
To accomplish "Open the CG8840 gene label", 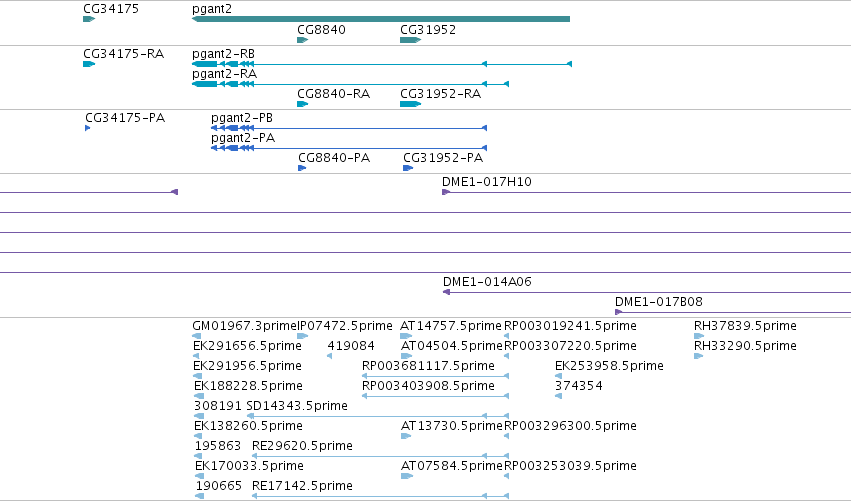I will [321, 30].
